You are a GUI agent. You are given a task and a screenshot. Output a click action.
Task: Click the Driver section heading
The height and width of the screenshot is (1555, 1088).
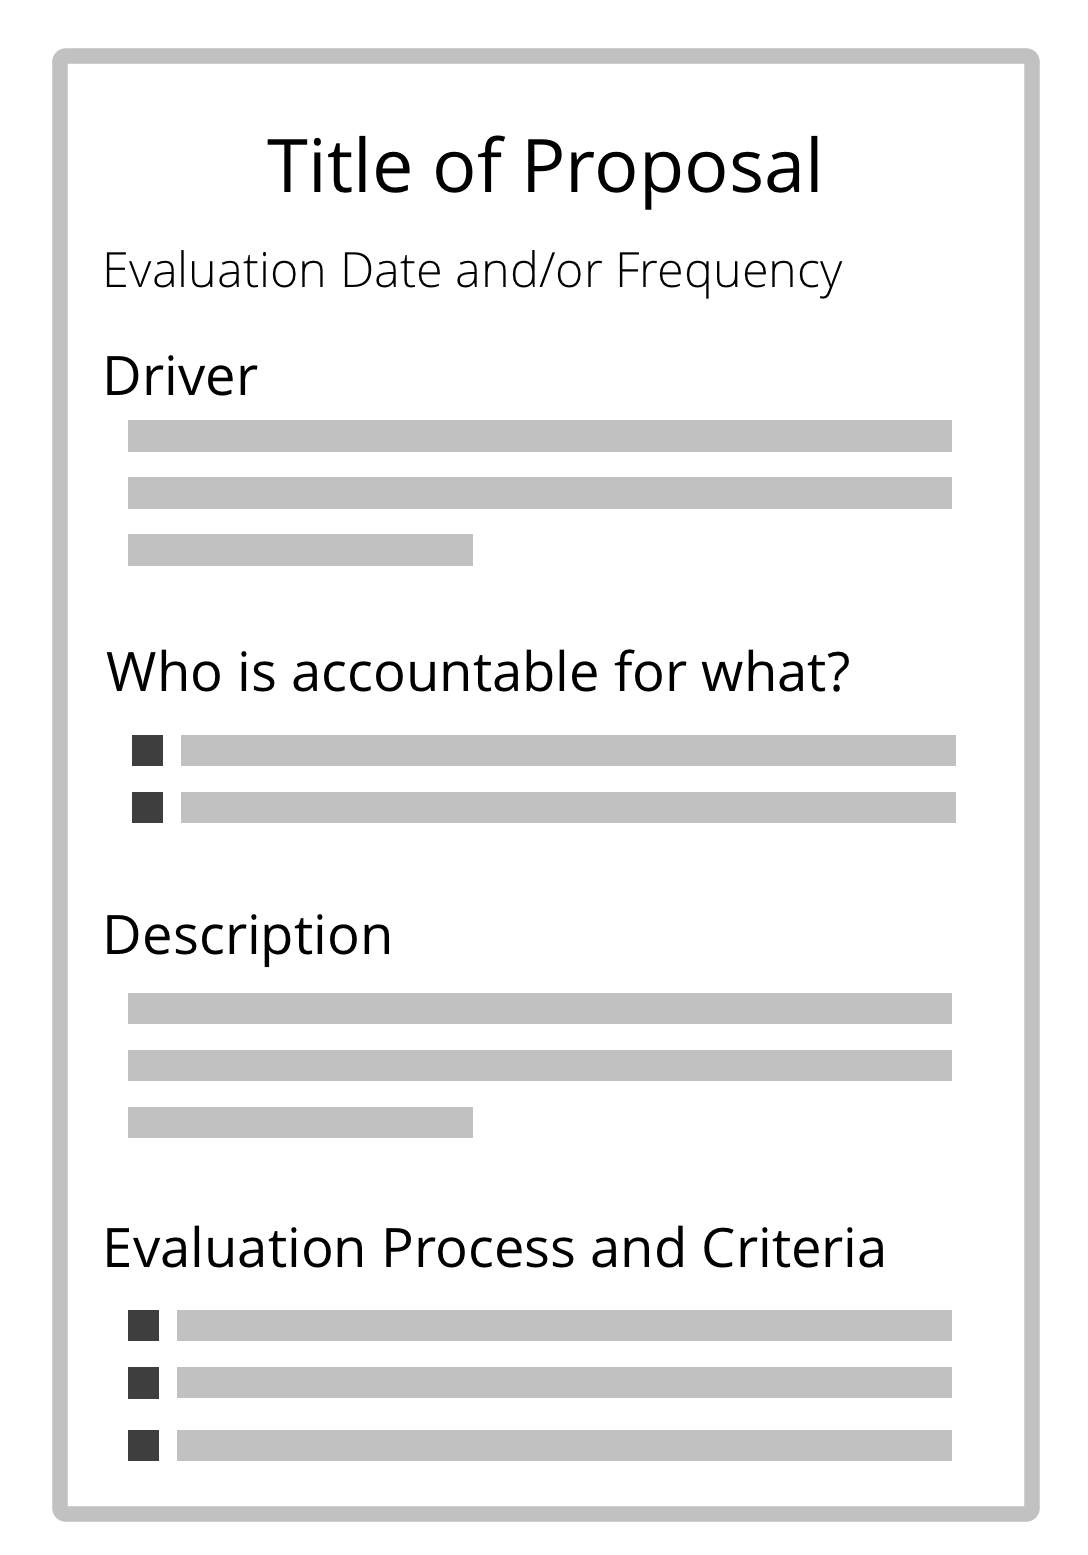[181, 376]
